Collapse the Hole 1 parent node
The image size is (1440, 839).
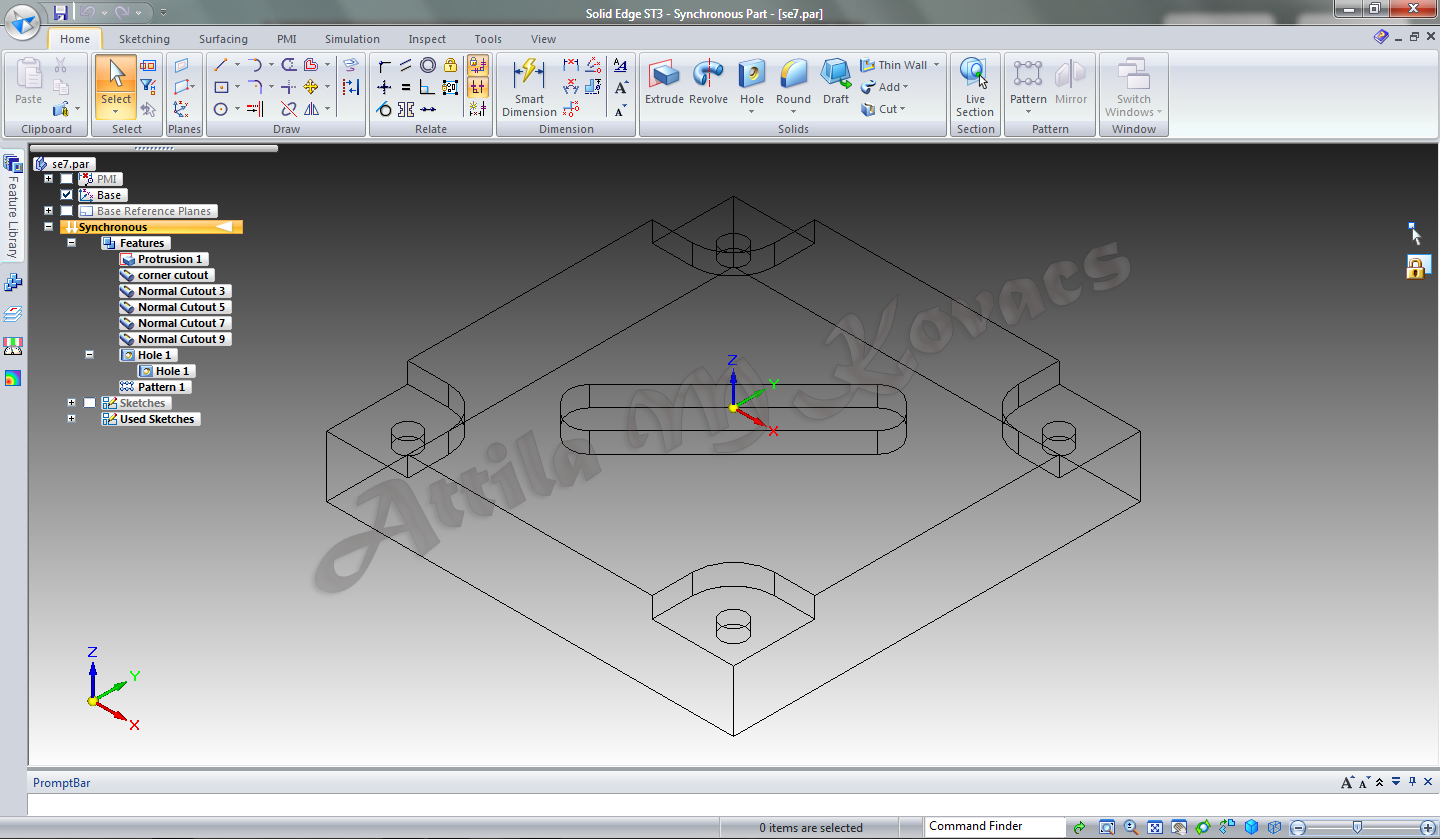(x=89, y=355)
